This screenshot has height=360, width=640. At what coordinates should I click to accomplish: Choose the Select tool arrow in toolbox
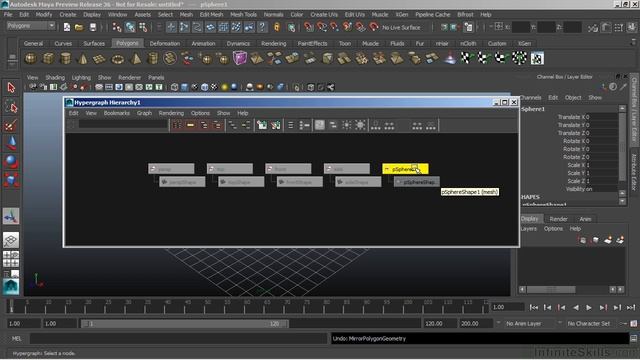[11, 87]
